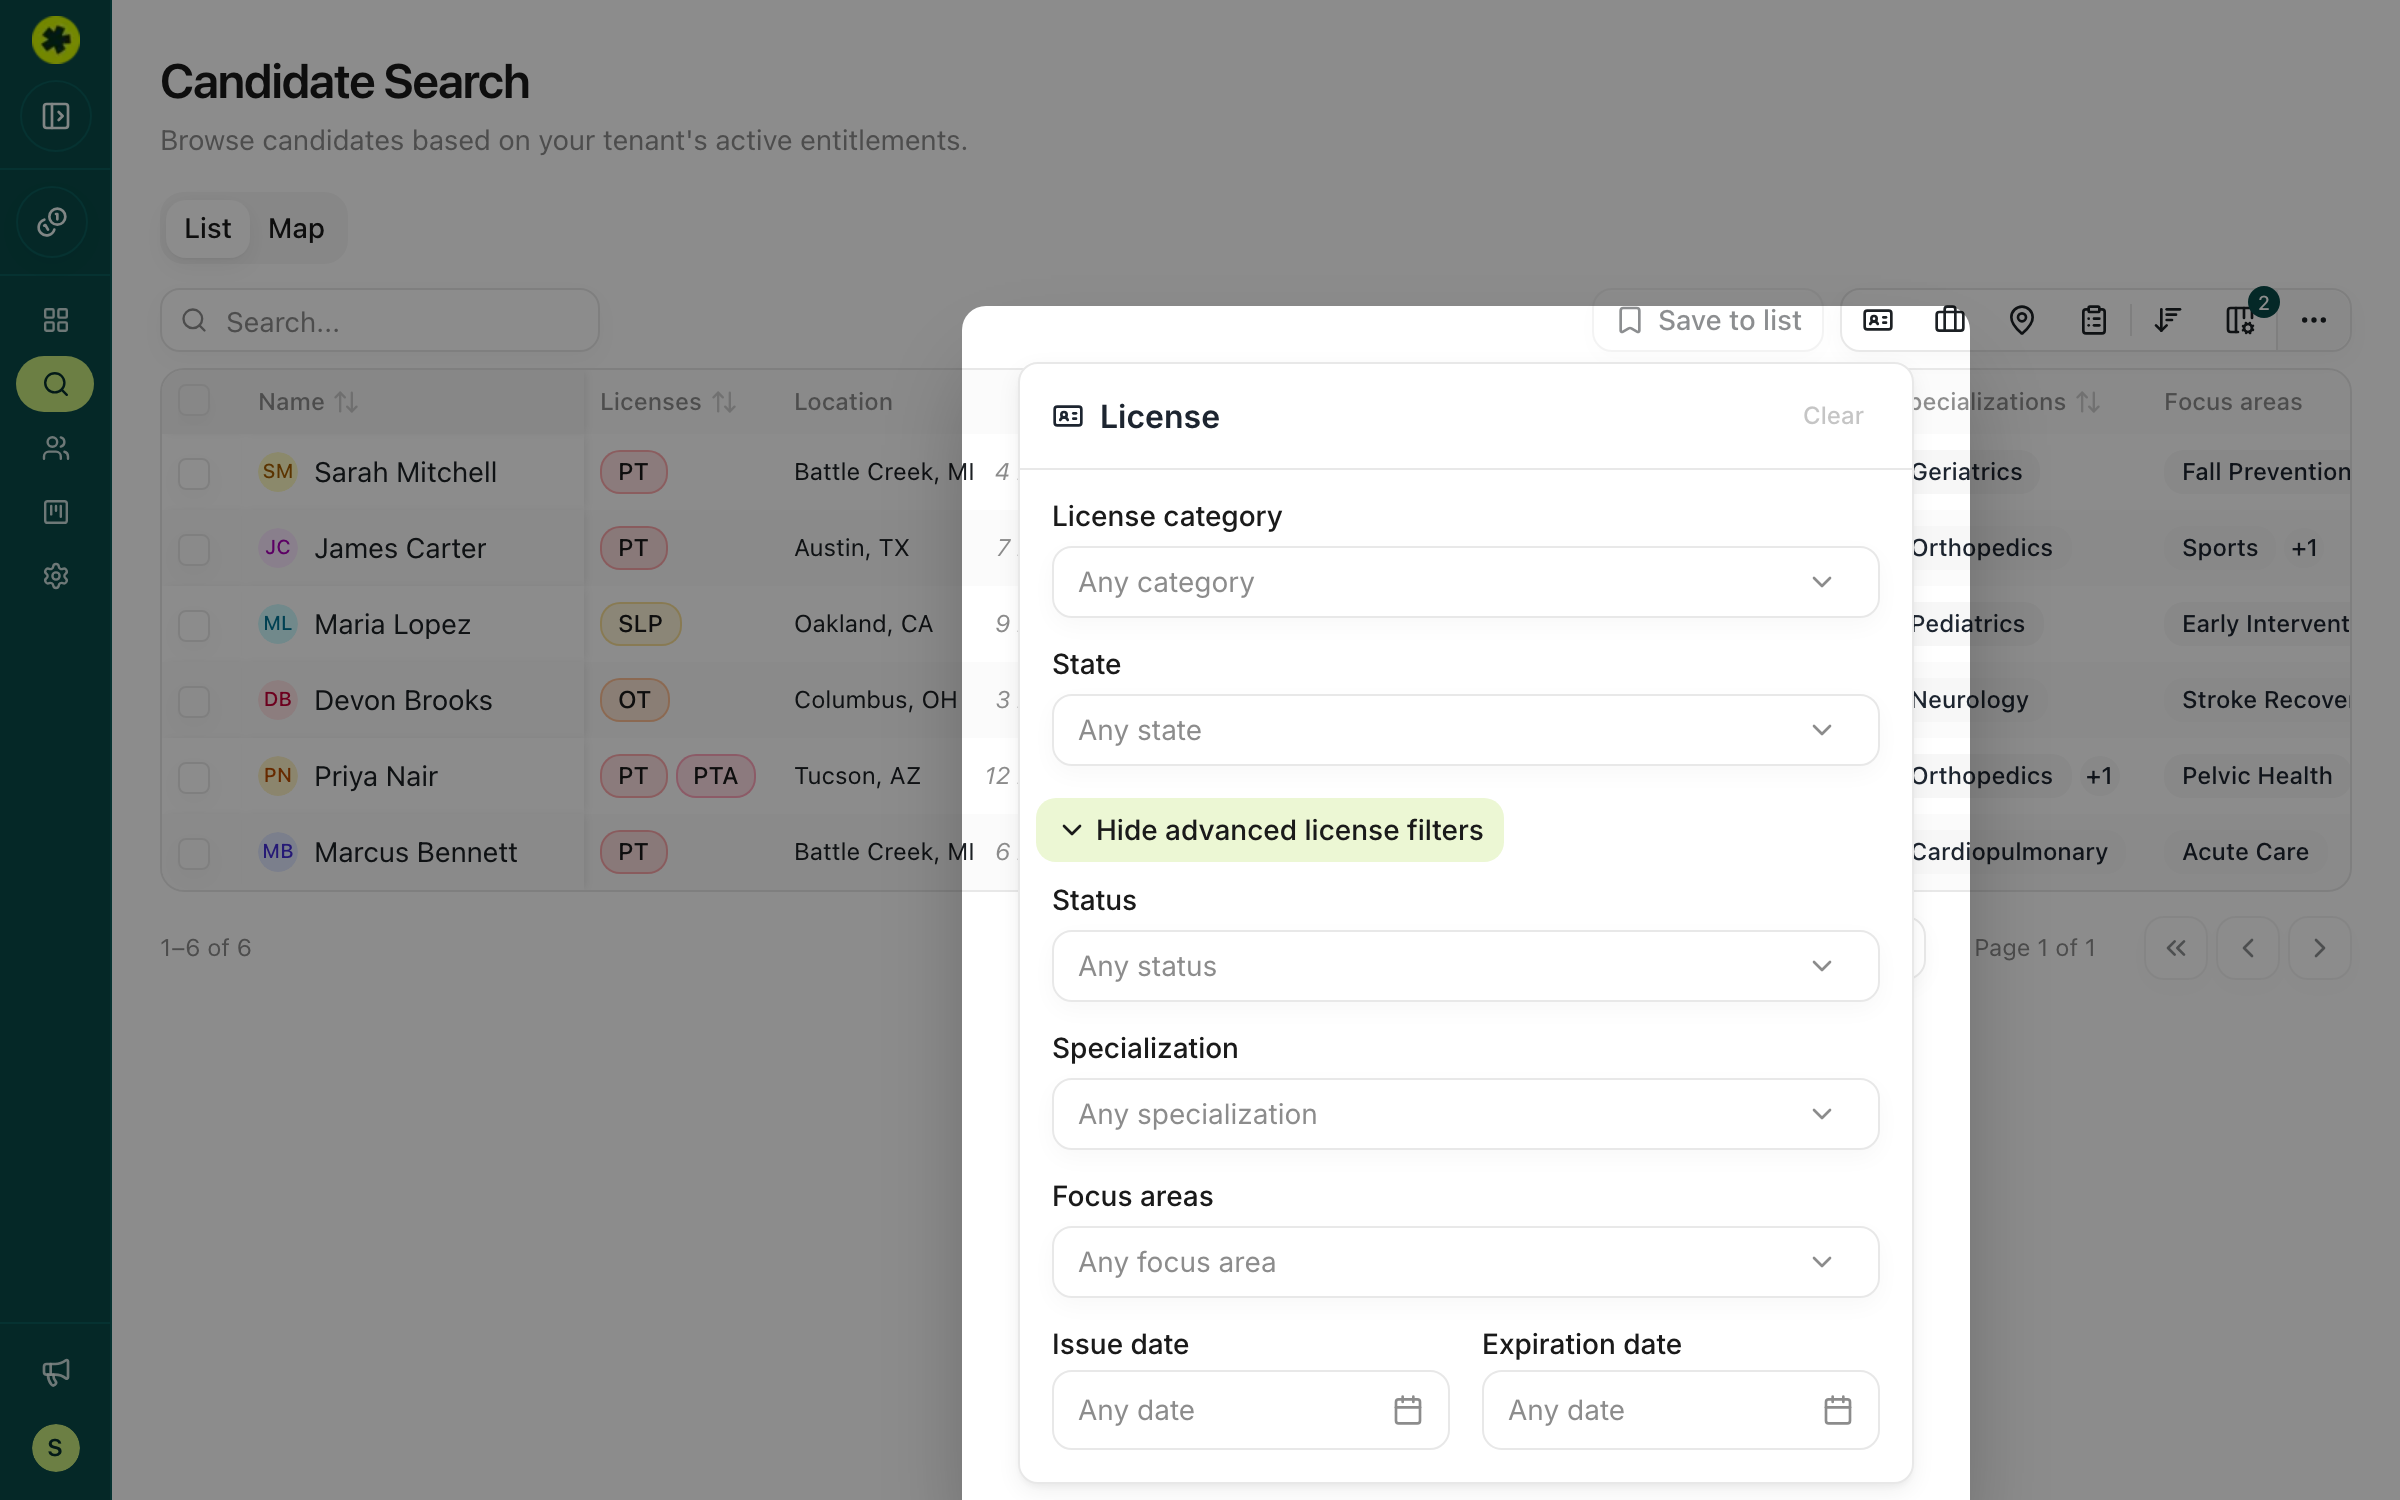Go to next page chevron button
The width and height of the screenshot is (2400, 1500).
point(2320,948)
